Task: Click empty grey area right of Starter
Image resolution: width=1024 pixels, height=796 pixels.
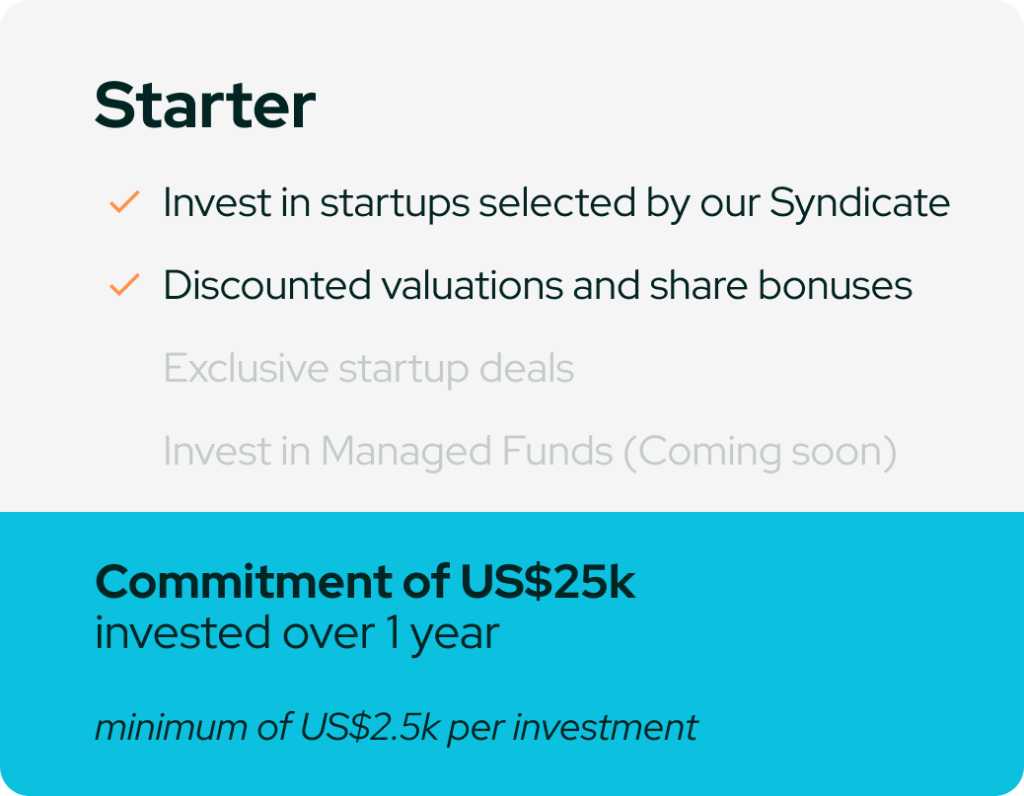Action: coord(653,104)
